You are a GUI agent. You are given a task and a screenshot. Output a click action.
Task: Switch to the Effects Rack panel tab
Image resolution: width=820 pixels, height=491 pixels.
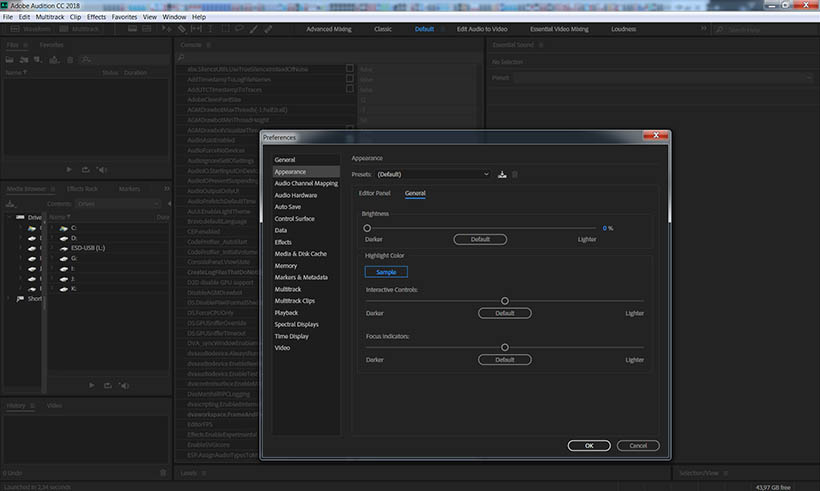(82, 189)
